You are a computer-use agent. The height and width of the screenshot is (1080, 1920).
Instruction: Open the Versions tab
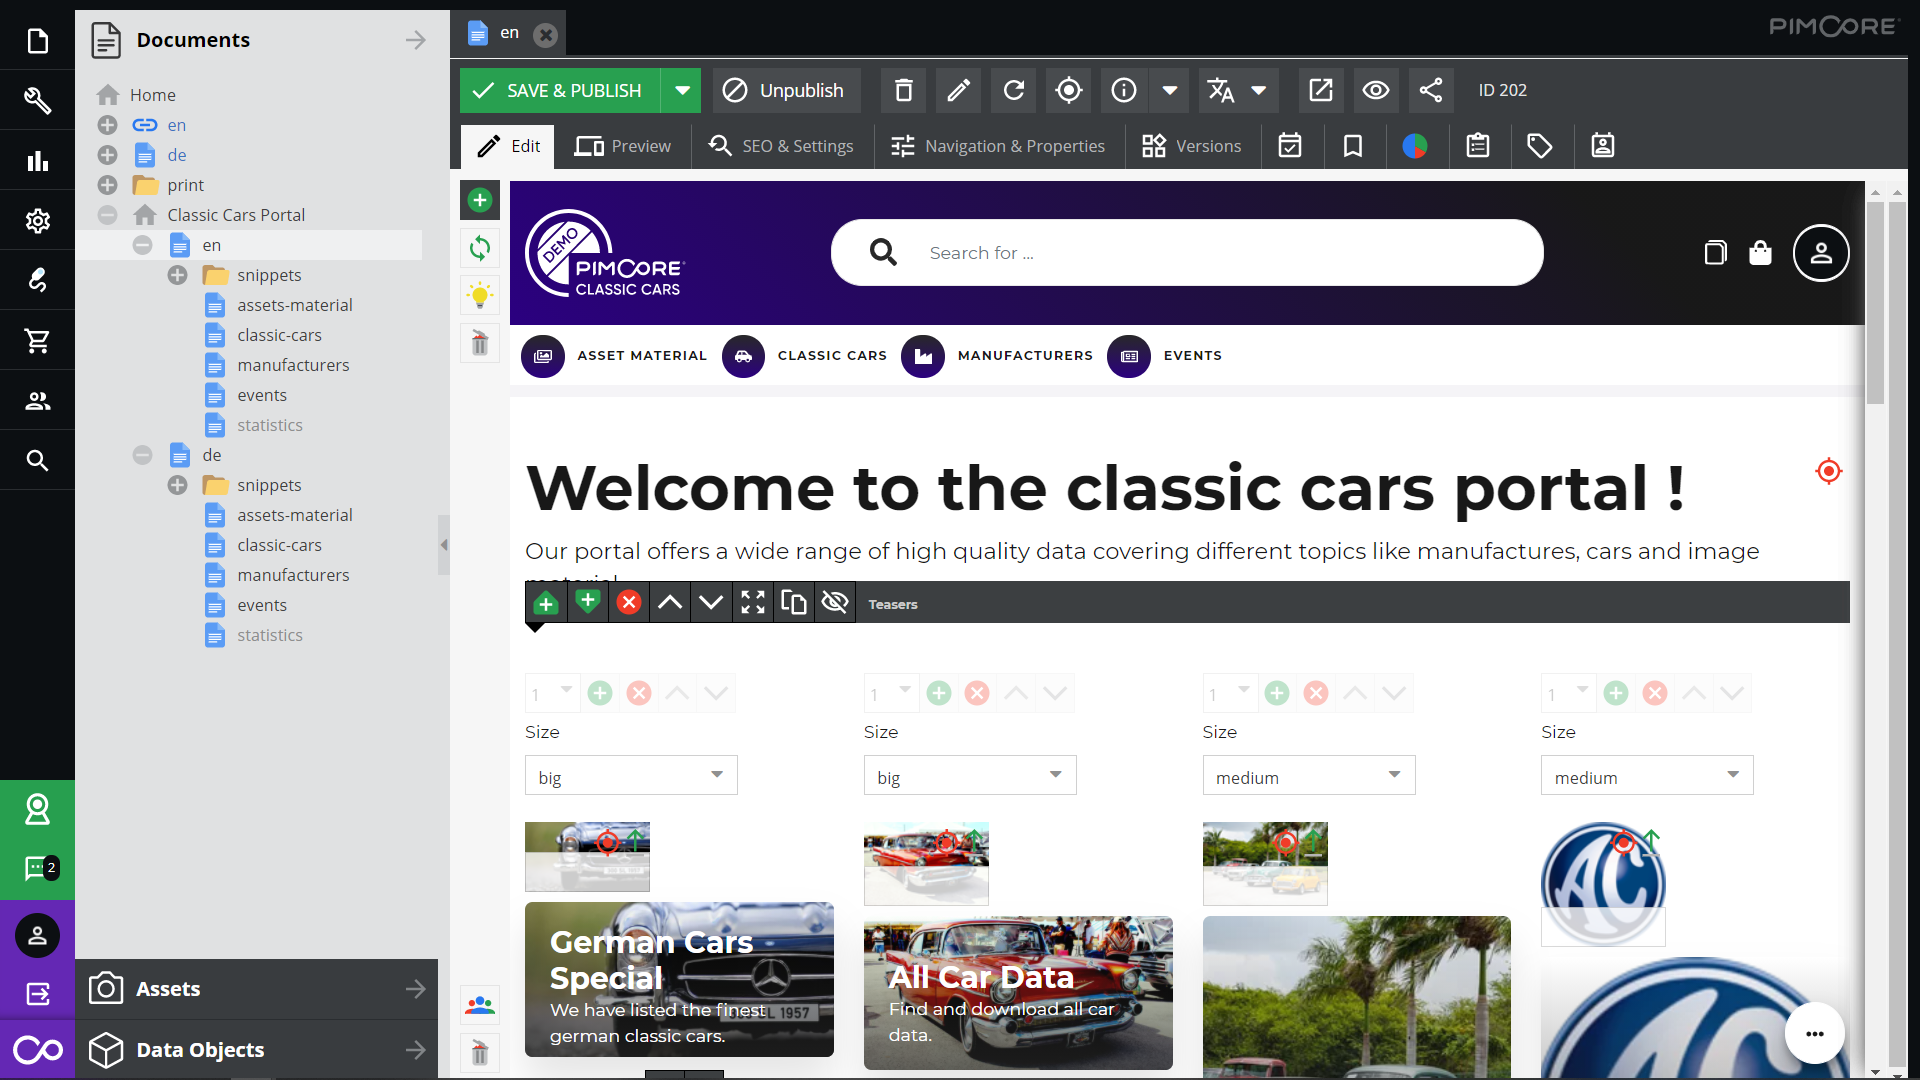pyautogui.click(x=1209, y=145)
